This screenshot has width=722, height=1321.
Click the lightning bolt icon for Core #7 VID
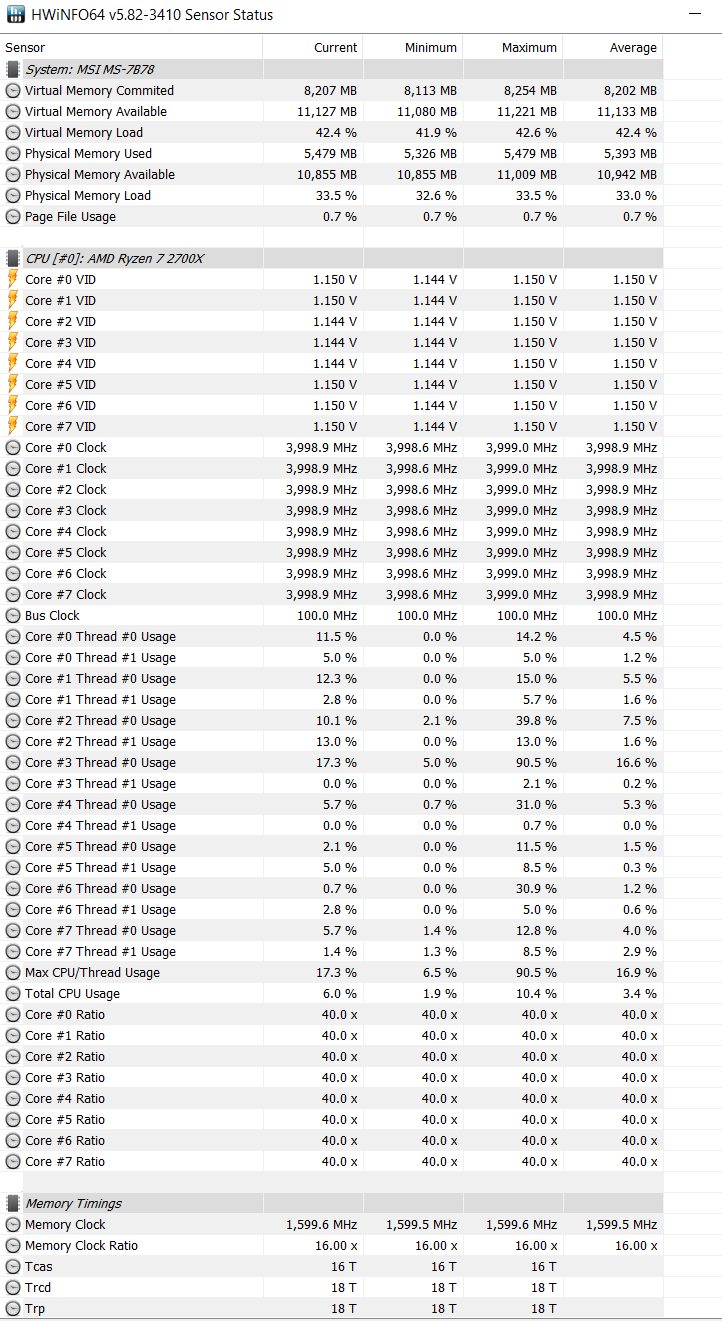point(13,426)
